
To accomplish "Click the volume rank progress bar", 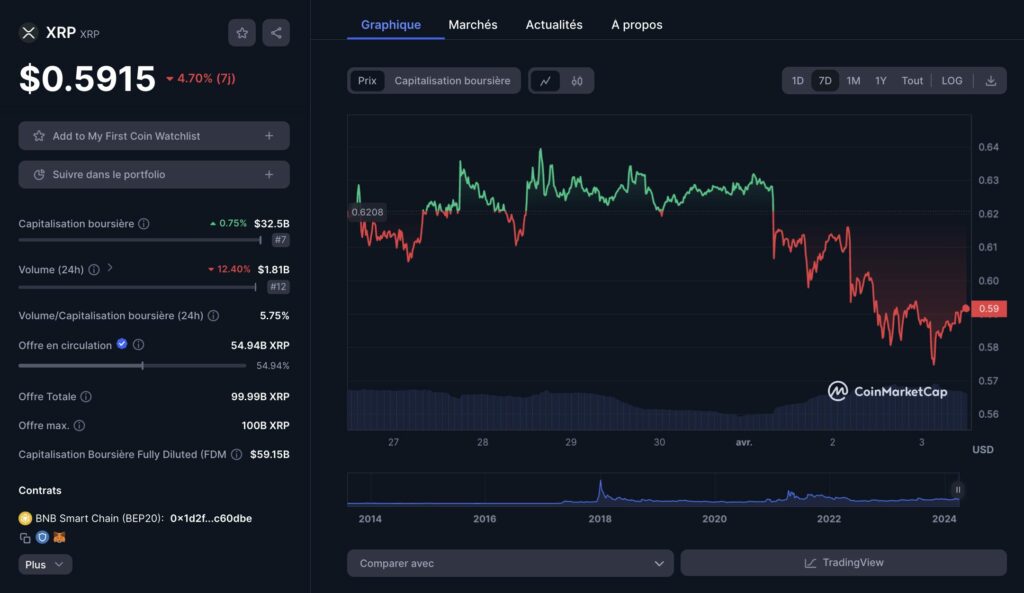I will click(137, 287).
